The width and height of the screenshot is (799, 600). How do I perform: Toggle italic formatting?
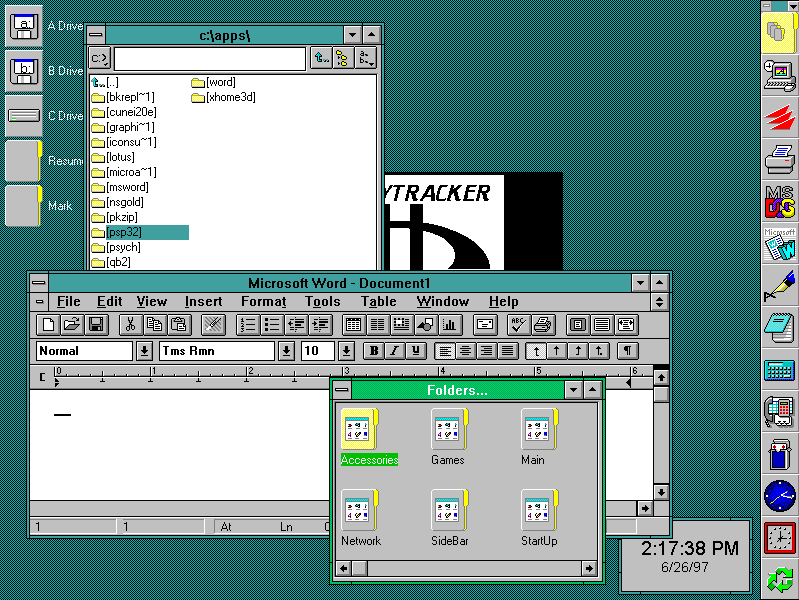(x=394, y=351)
